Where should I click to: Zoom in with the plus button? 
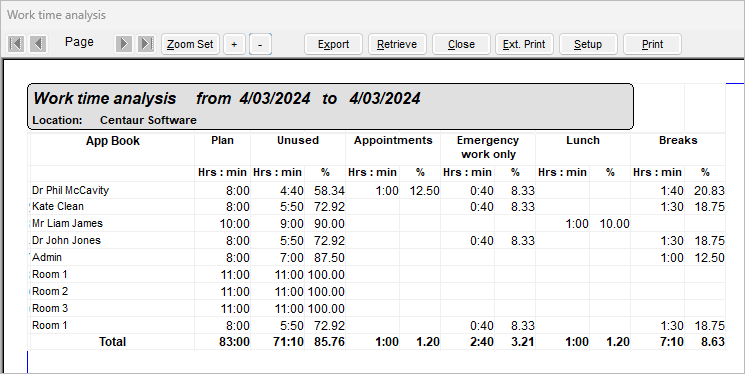[x=234, y=44]
